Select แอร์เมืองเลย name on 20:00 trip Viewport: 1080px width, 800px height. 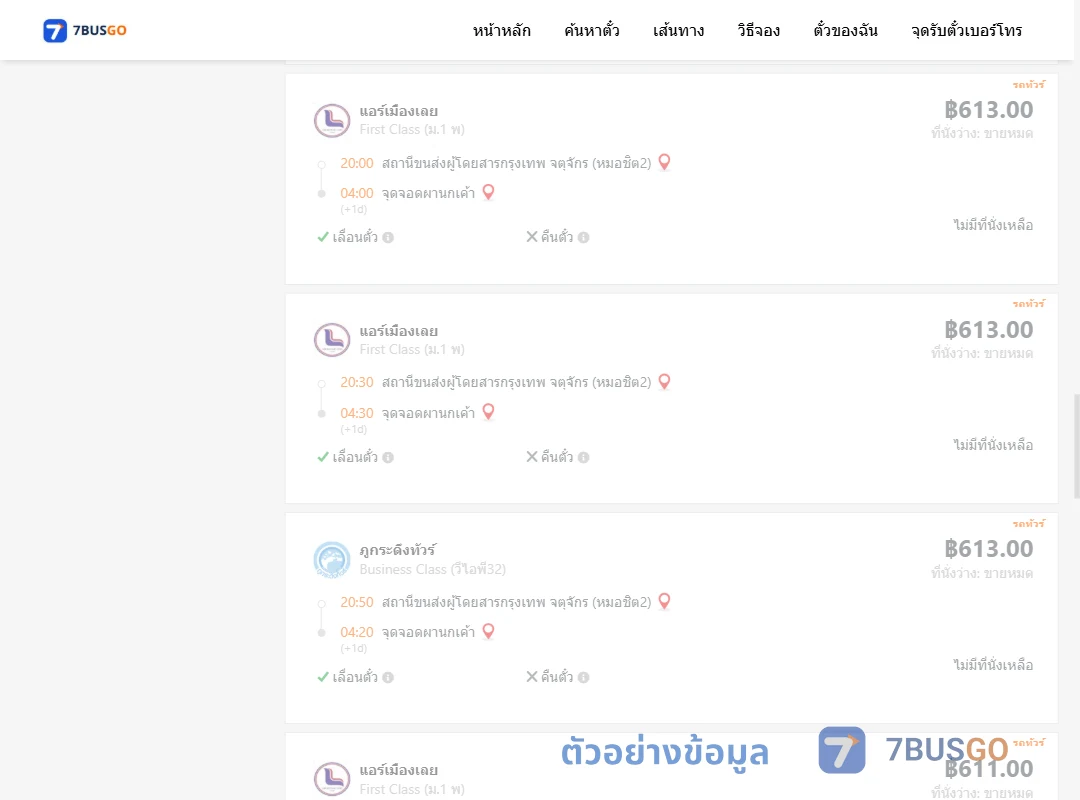(x=399, y=111)
